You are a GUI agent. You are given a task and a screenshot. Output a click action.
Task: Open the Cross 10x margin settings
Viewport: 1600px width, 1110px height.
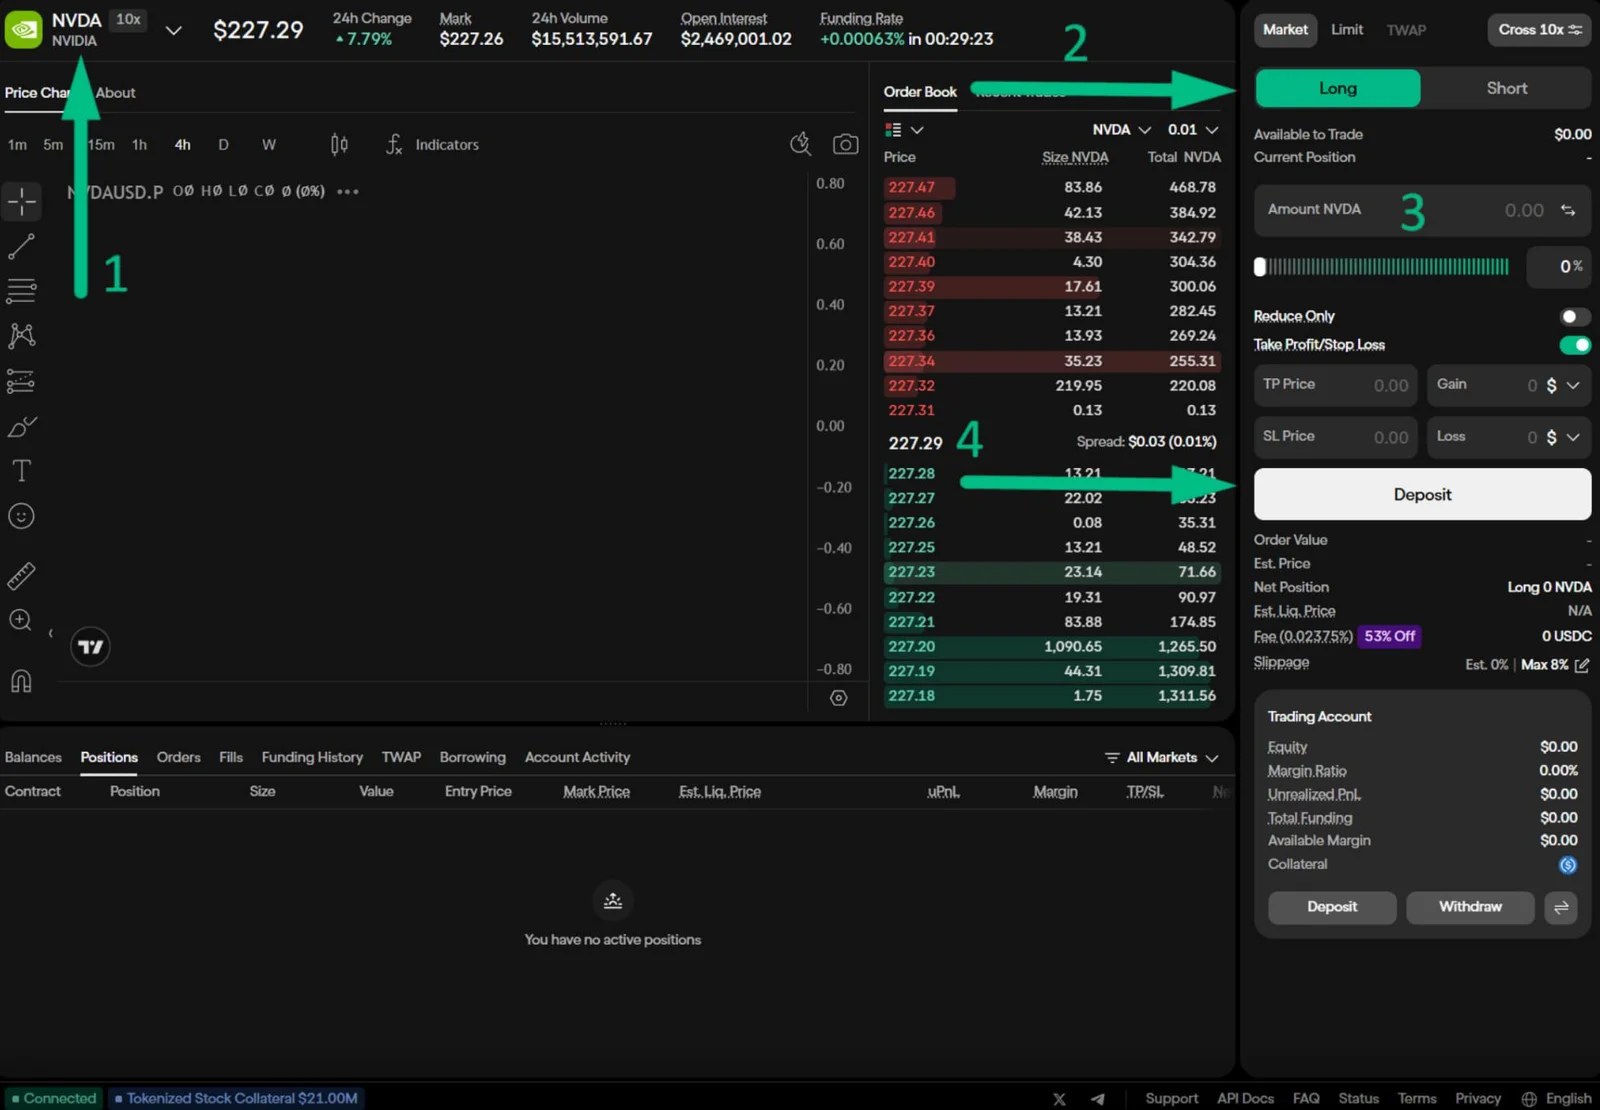coord(1539,30)
